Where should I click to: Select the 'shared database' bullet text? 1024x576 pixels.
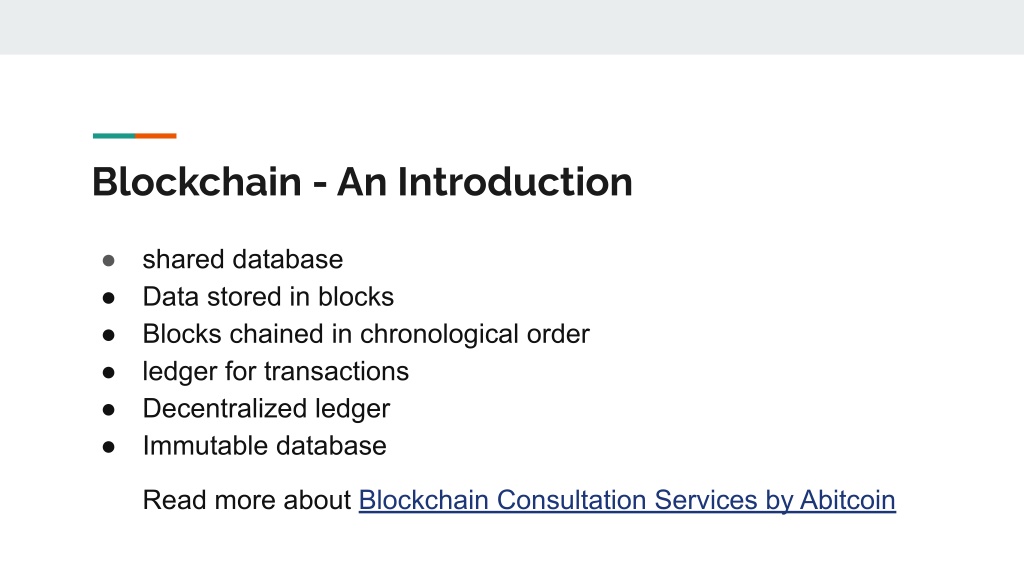click(x=243, y=259)
